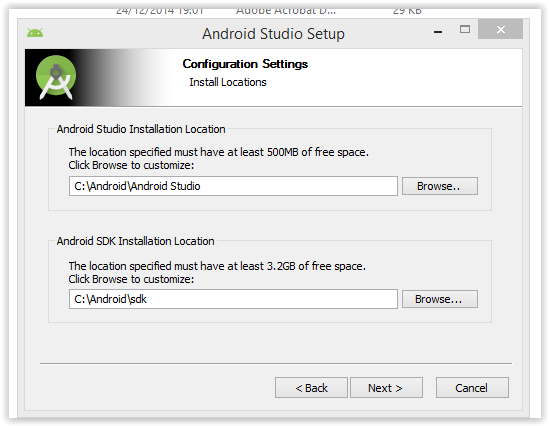
Task: Click the Android Studio logo in the header
Action: [x=56, y=77]
